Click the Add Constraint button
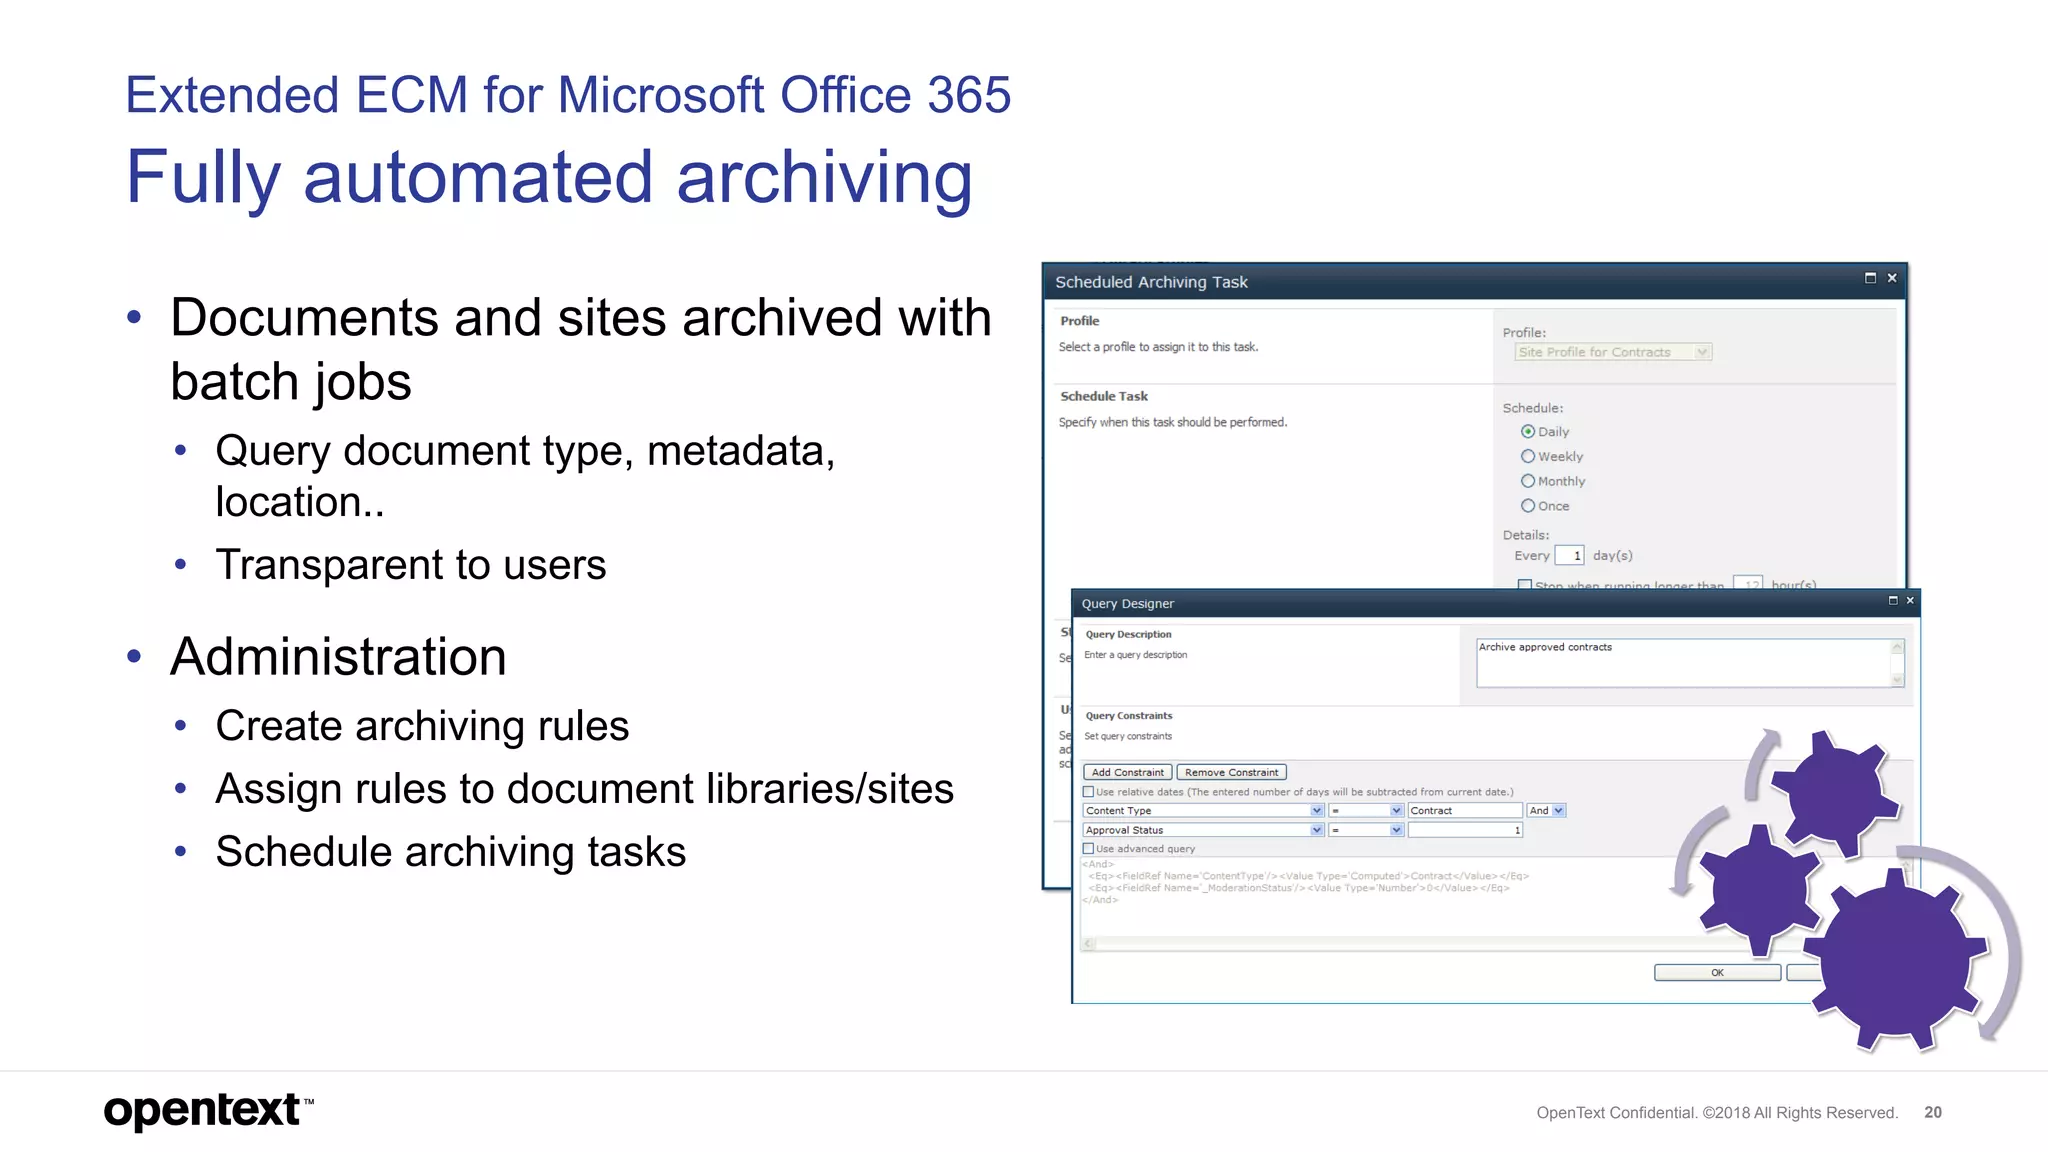This screenshot has height=1152, width=2048. (x=1128, y=772)
